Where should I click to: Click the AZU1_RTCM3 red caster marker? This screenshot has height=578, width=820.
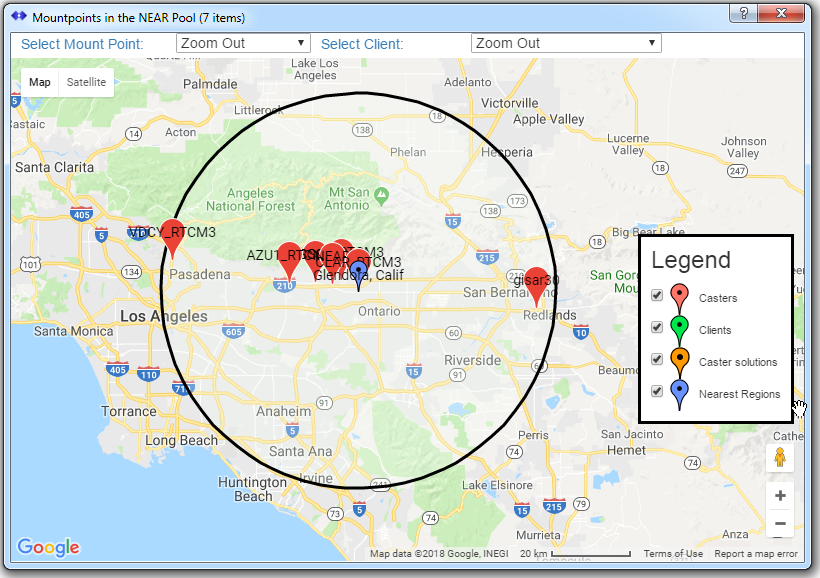point(288,260)
